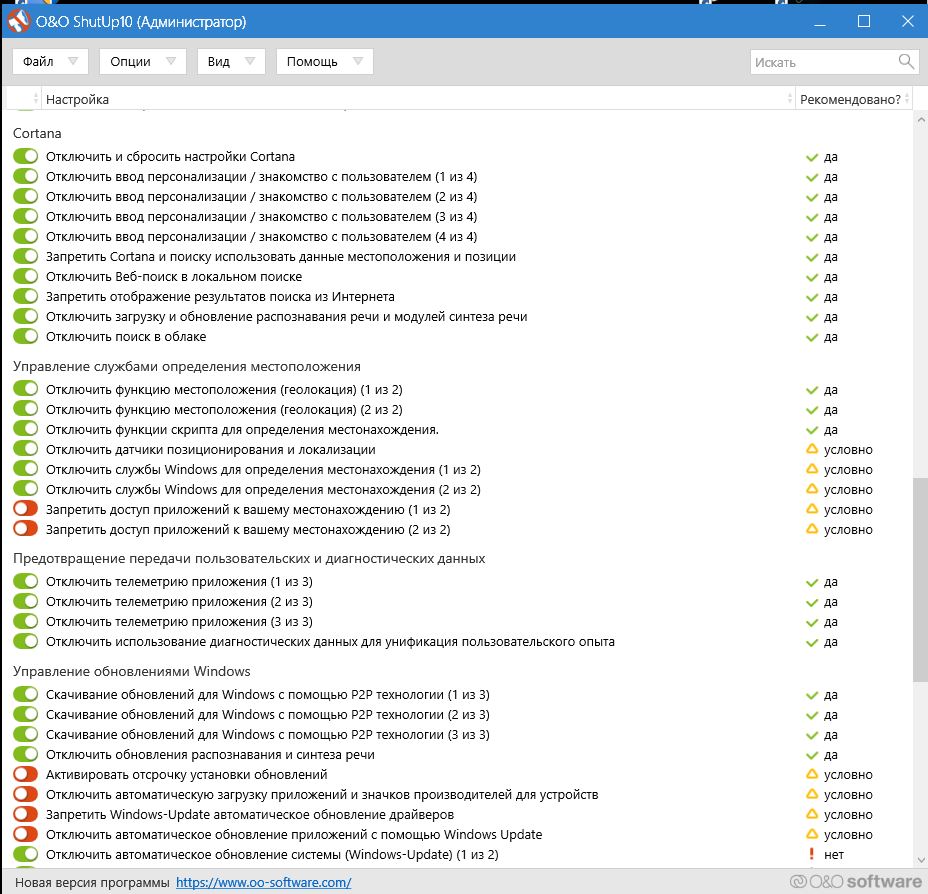This screenshot has width=928, height=894.
Task: Click 'Отключить обновления распознавания и синтеза речи' text
Action: [x=210, y=754]
